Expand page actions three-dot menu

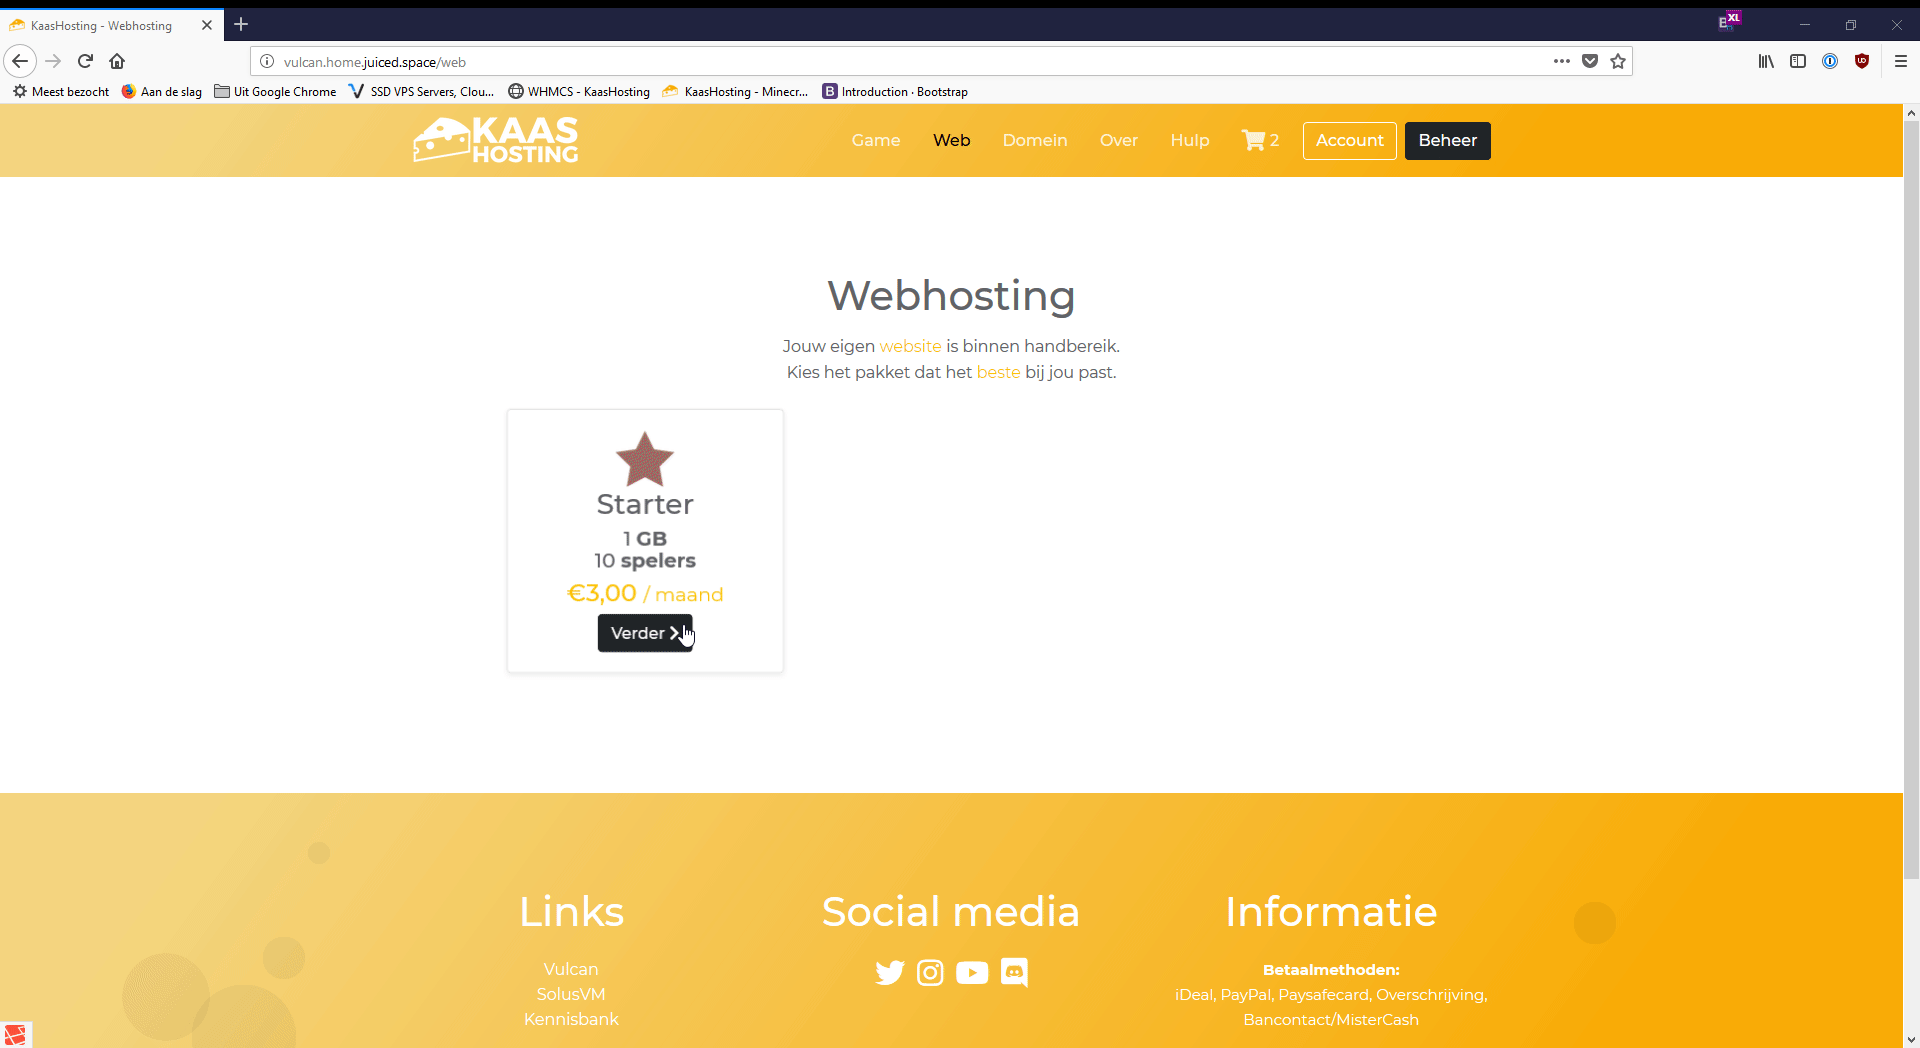coord(1561,61)
